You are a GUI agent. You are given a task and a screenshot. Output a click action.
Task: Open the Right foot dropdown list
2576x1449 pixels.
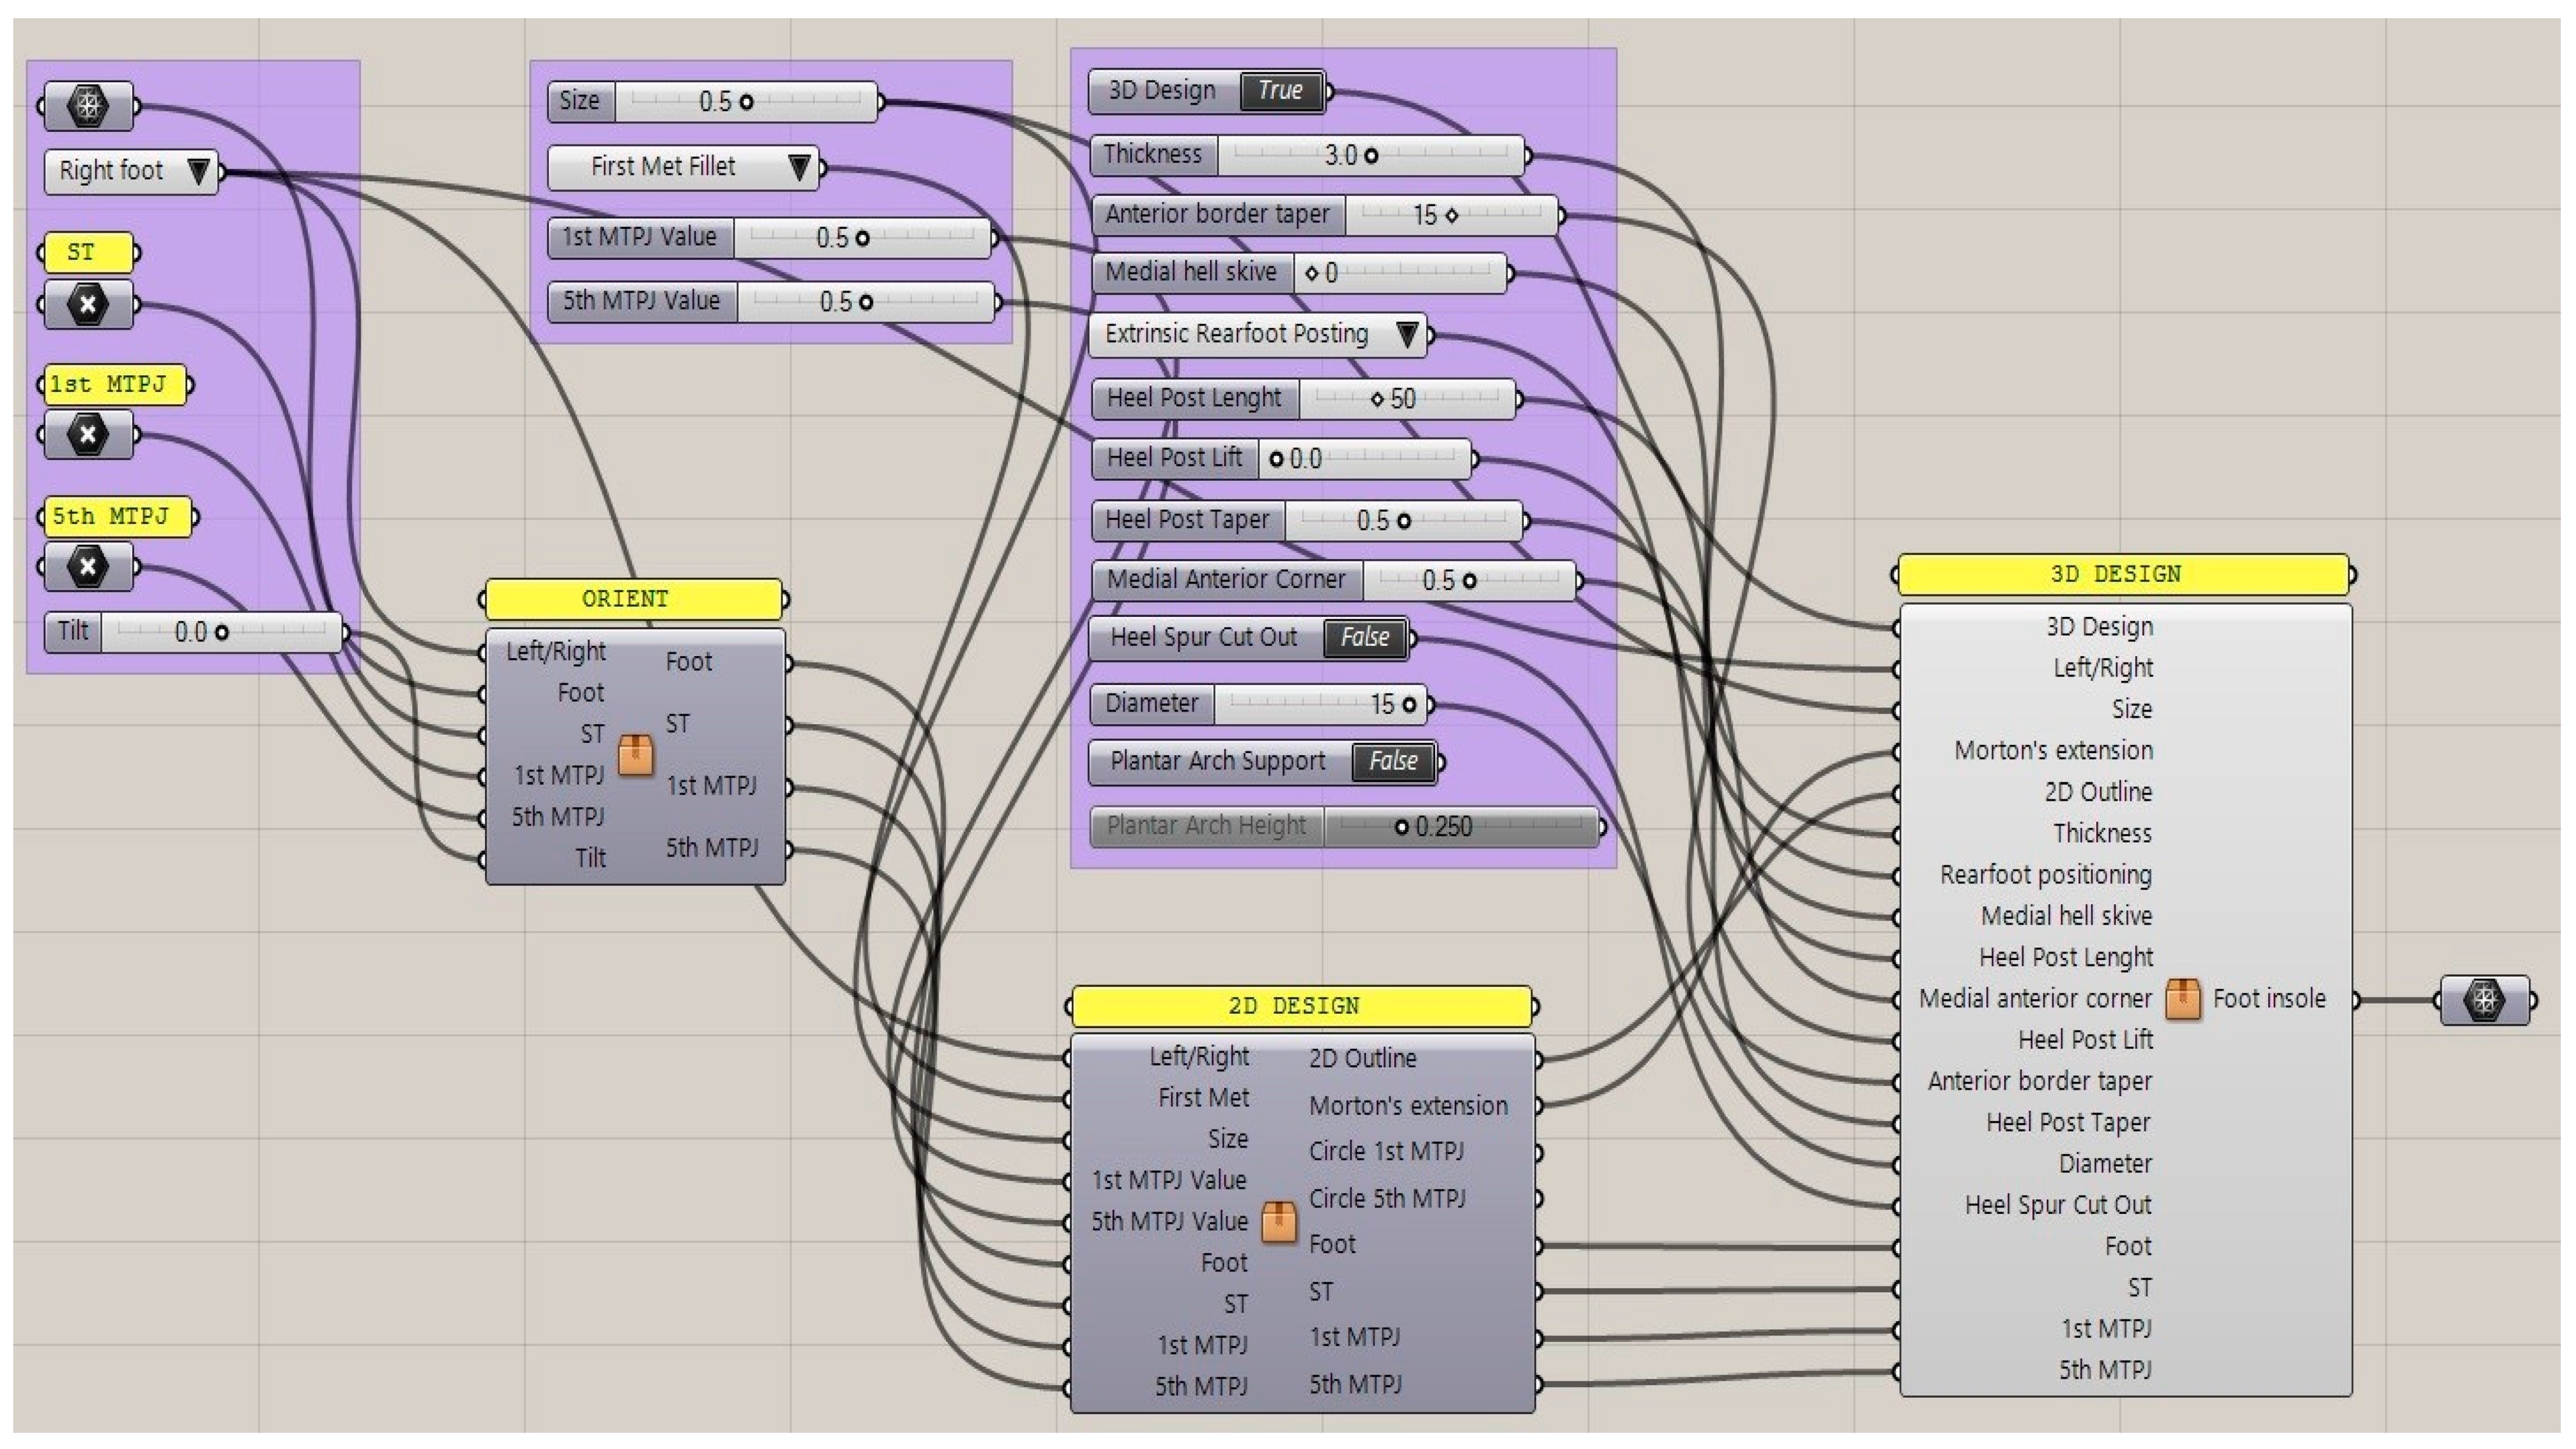point(199,171)
